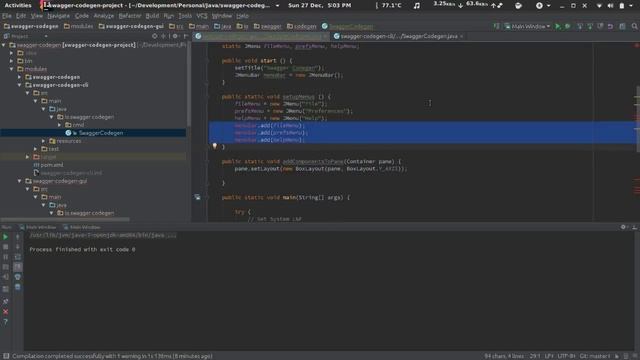Viewport: 640px width, 360px height.
Task: Click the Project tree horizontal scrollbar
Action: pyautogui.click(x=65, y=219)
